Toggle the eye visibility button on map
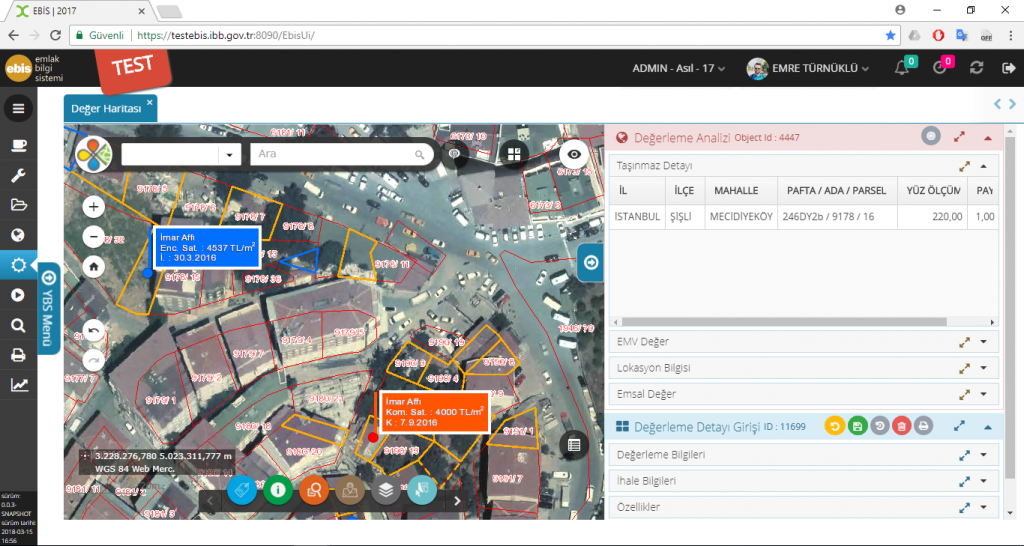Viewport: 1024px width, 546px height. tap(574, 154)
